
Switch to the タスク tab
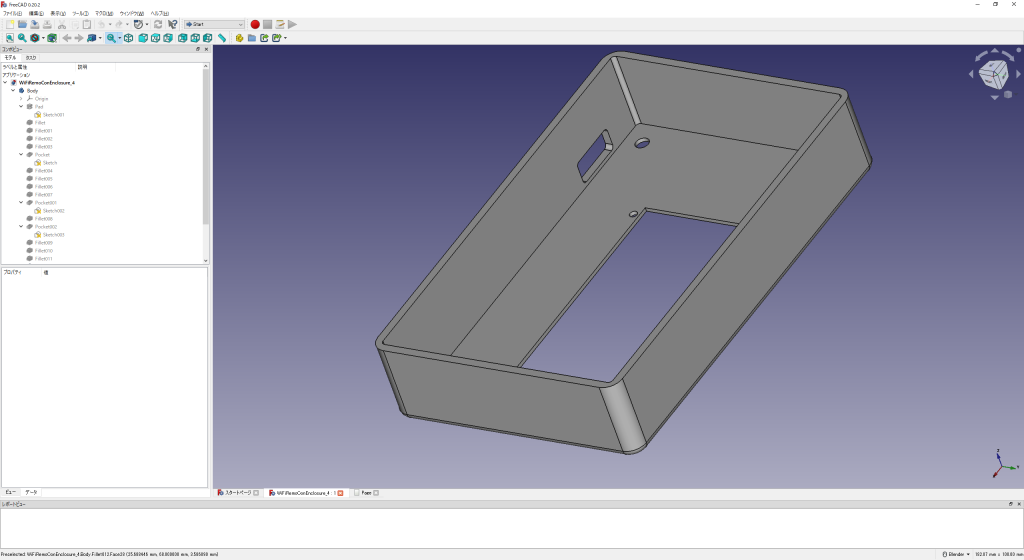click(x=31, y=58)
